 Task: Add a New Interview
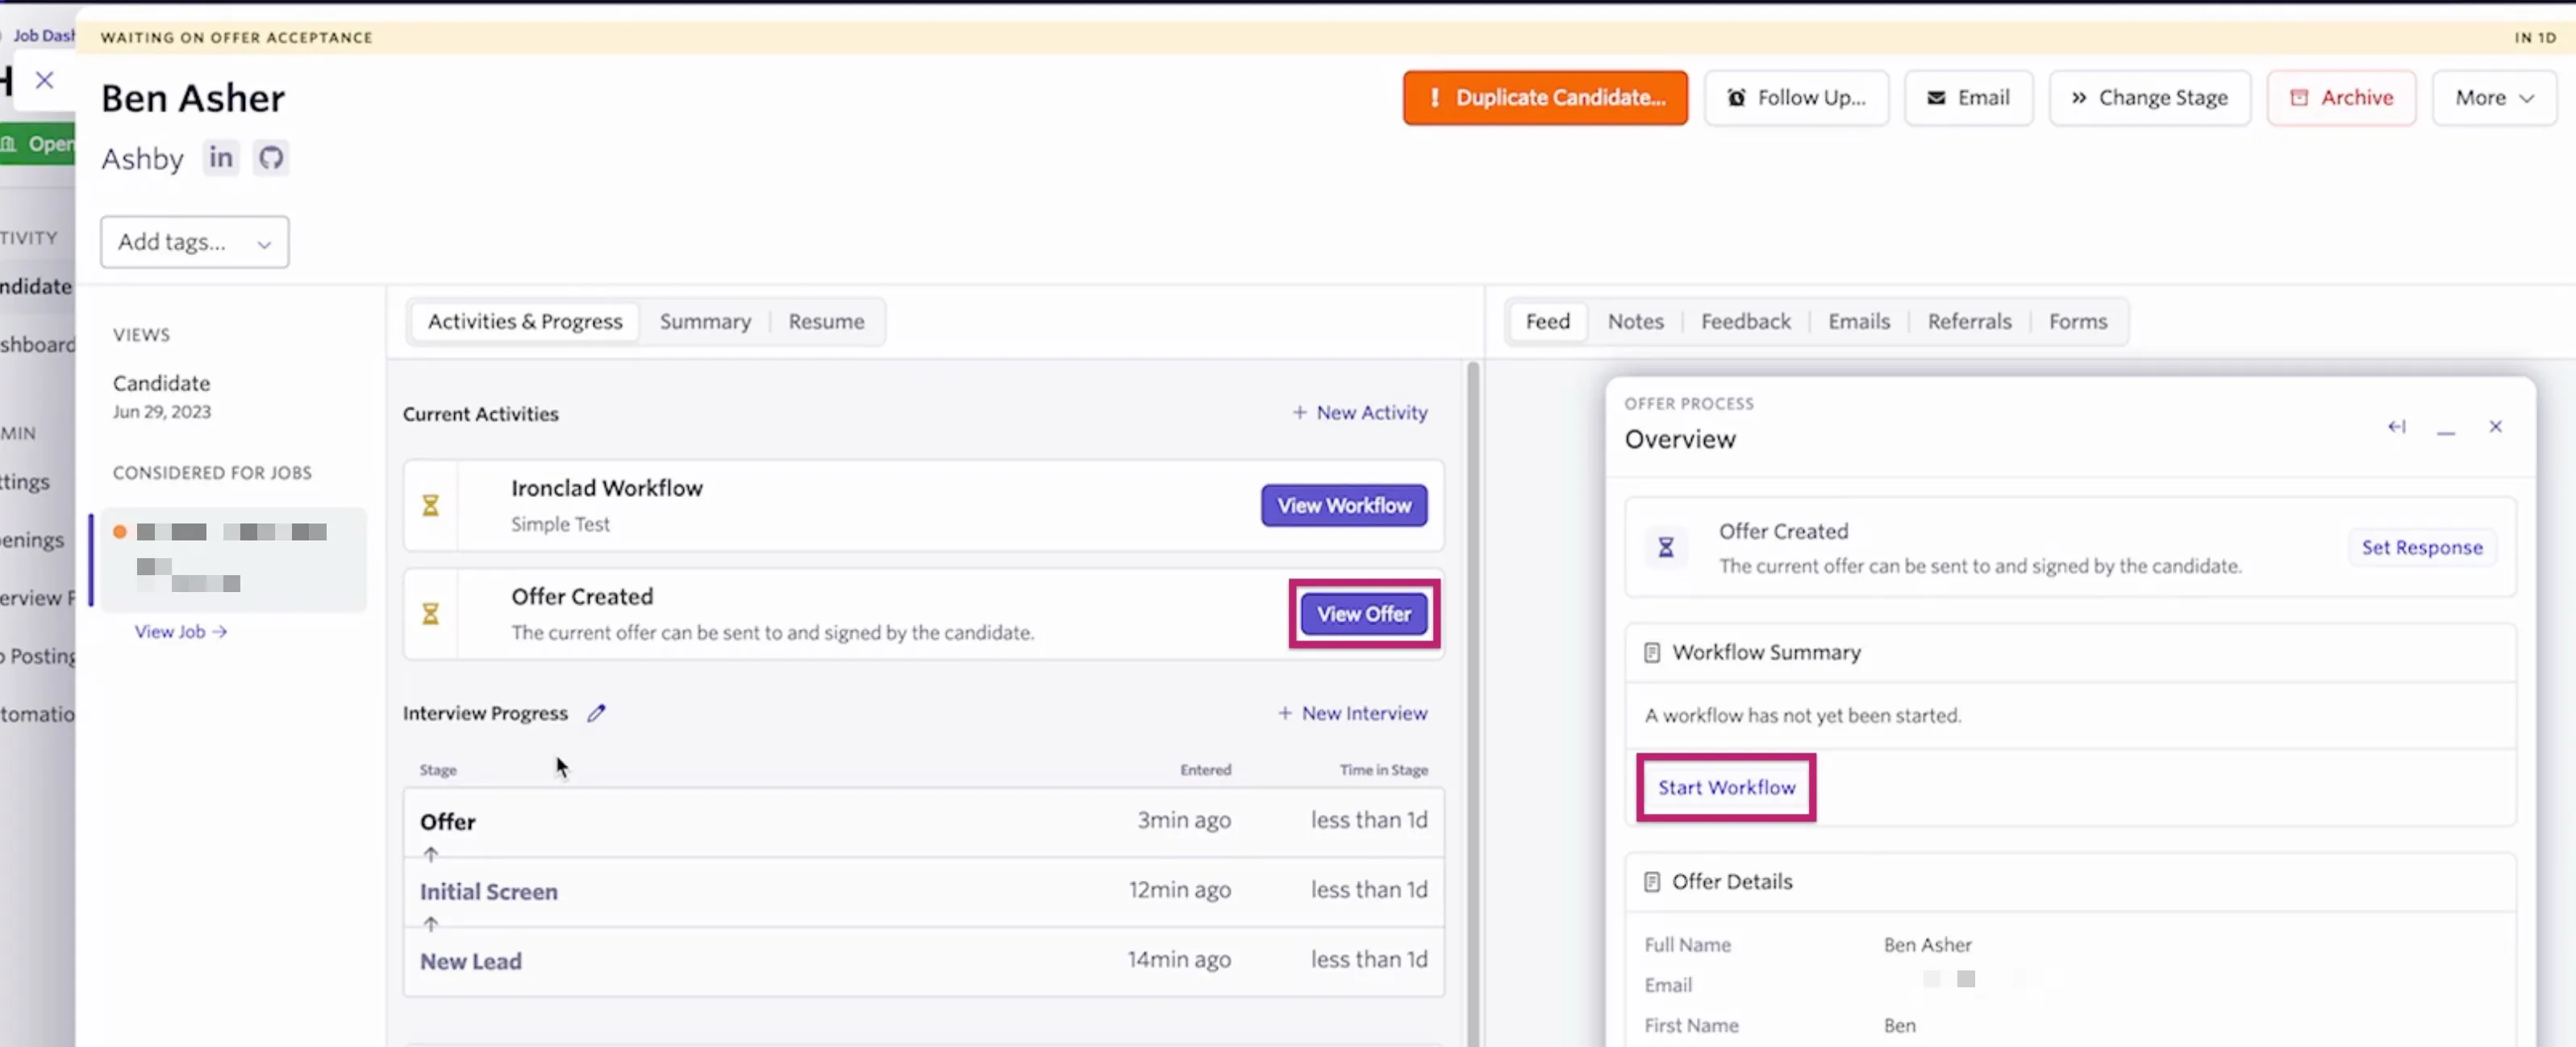[x=1352, y=714]
